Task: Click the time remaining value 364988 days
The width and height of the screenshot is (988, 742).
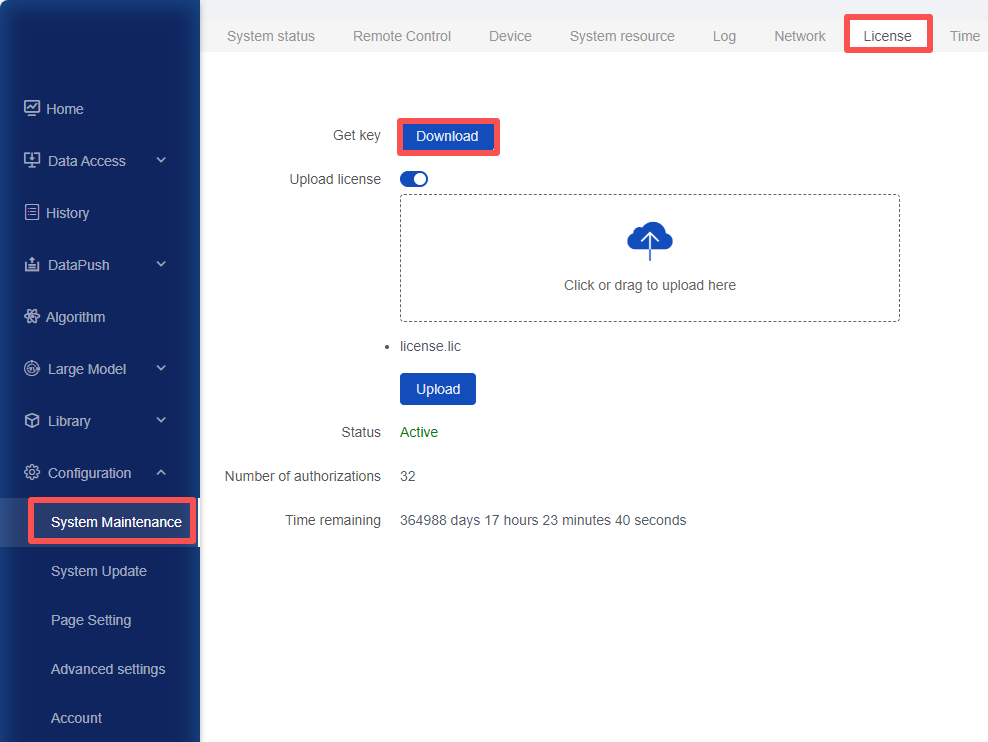Action: pyautogui.click(x=543, y=520)
